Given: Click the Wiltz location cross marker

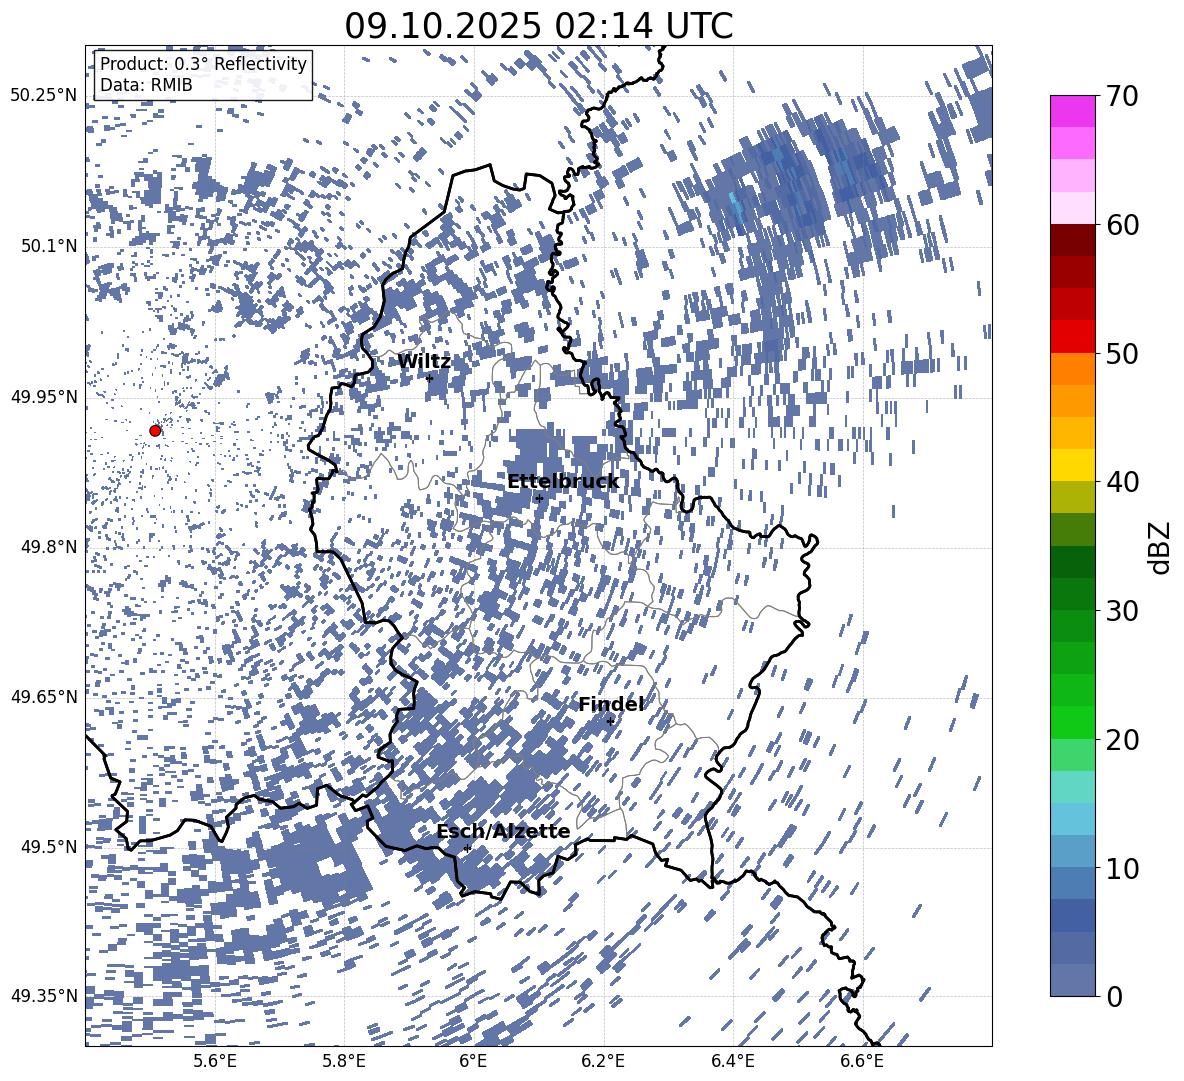Looking at the screenshot, I should (430, 378).
